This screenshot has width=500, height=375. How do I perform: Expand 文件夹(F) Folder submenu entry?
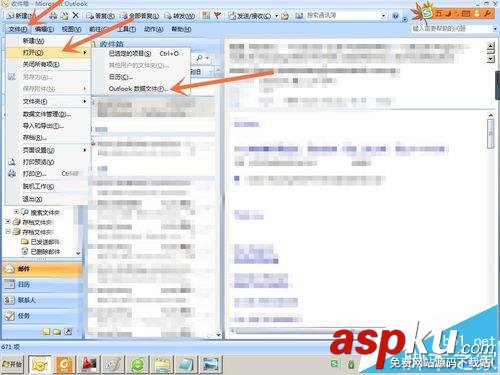point(48,101)
